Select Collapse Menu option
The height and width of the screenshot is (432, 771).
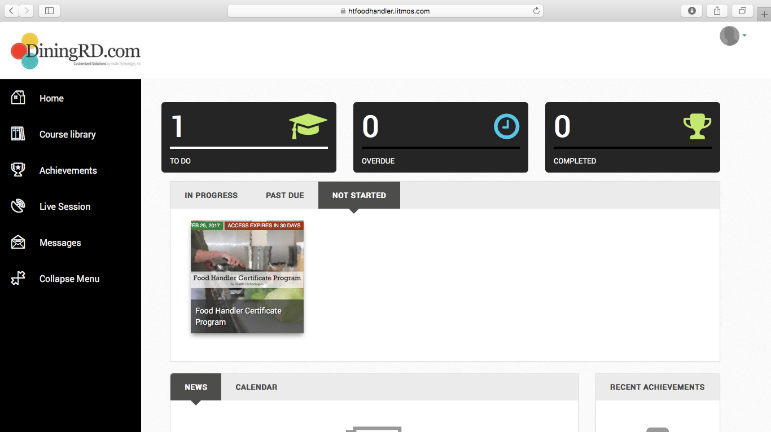click(x=69, y=279)
